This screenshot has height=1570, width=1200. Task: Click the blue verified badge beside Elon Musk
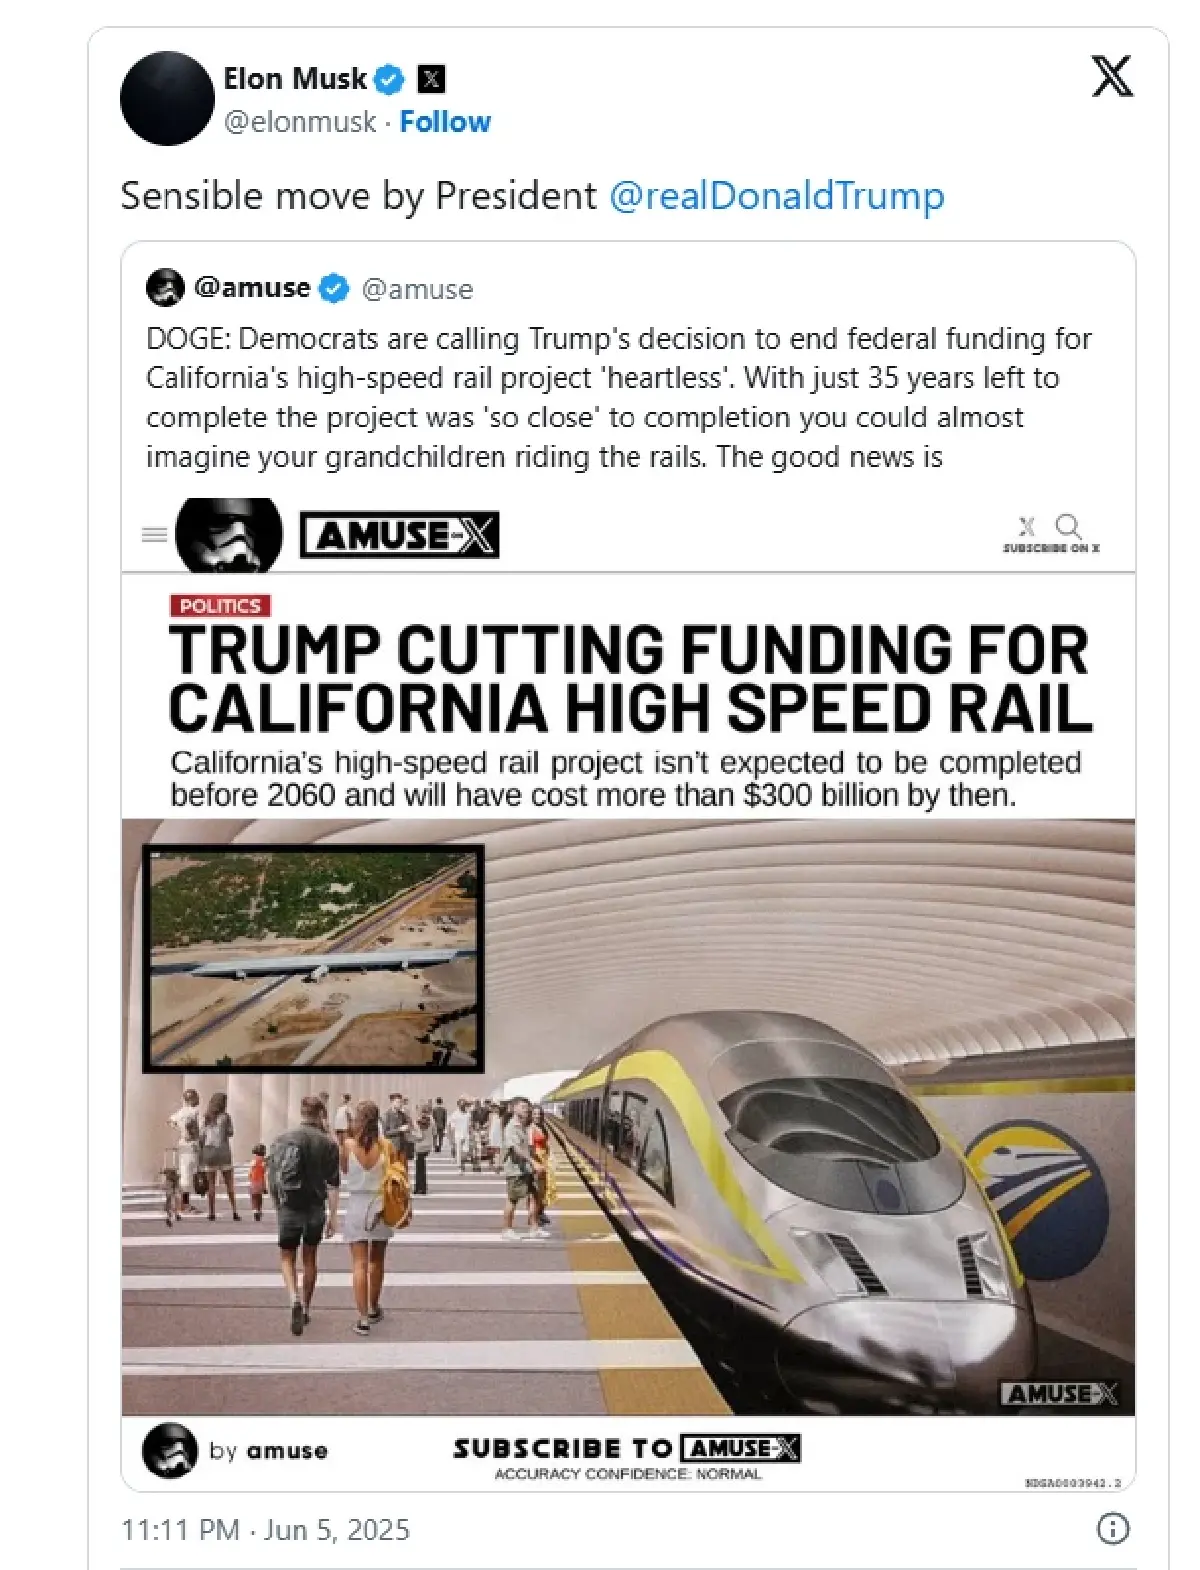click(x=390, y=79)
